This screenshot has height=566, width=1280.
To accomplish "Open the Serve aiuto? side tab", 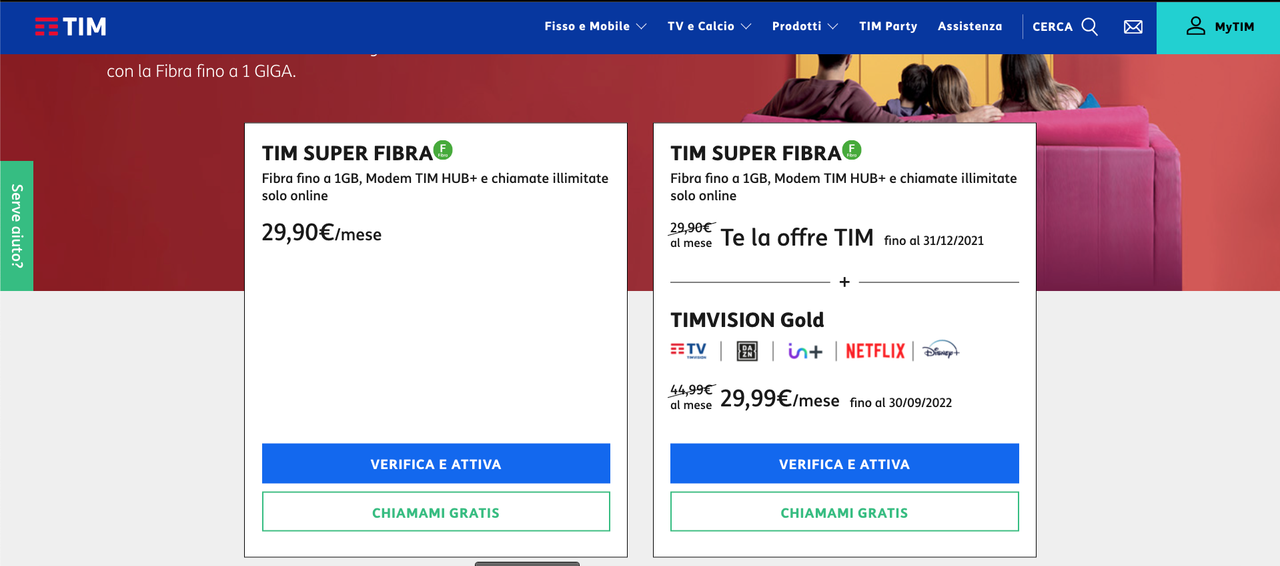I will [x=16, y=226].
